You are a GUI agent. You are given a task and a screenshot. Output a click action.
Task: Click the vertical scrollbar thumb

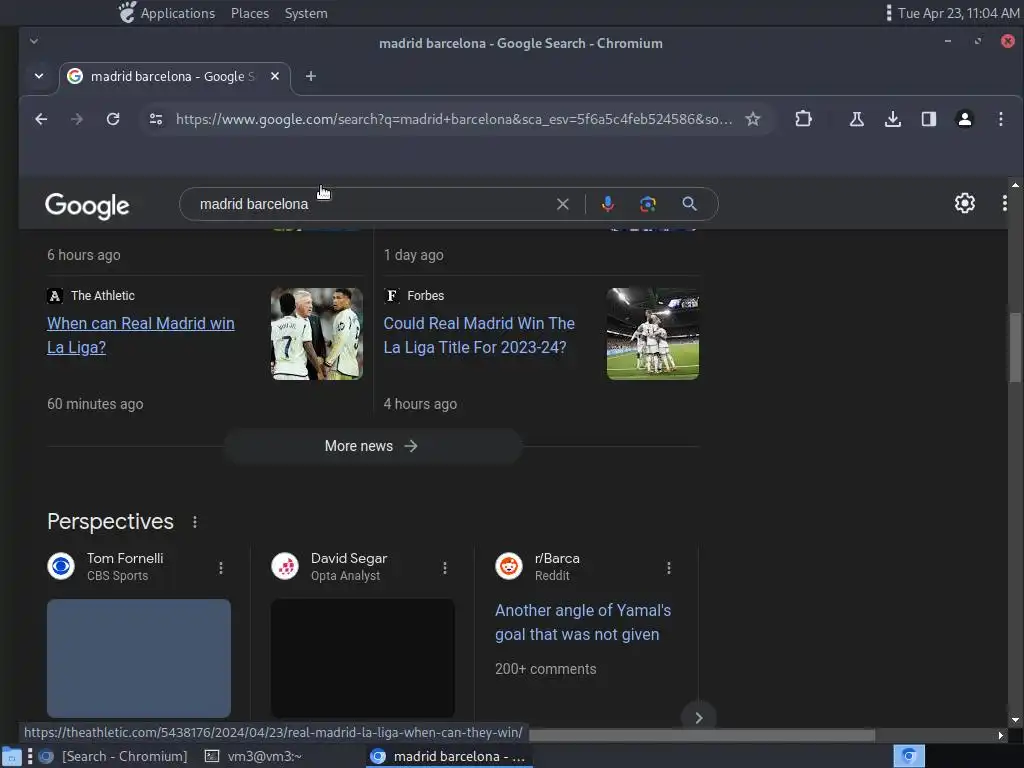coord(1014,347)
